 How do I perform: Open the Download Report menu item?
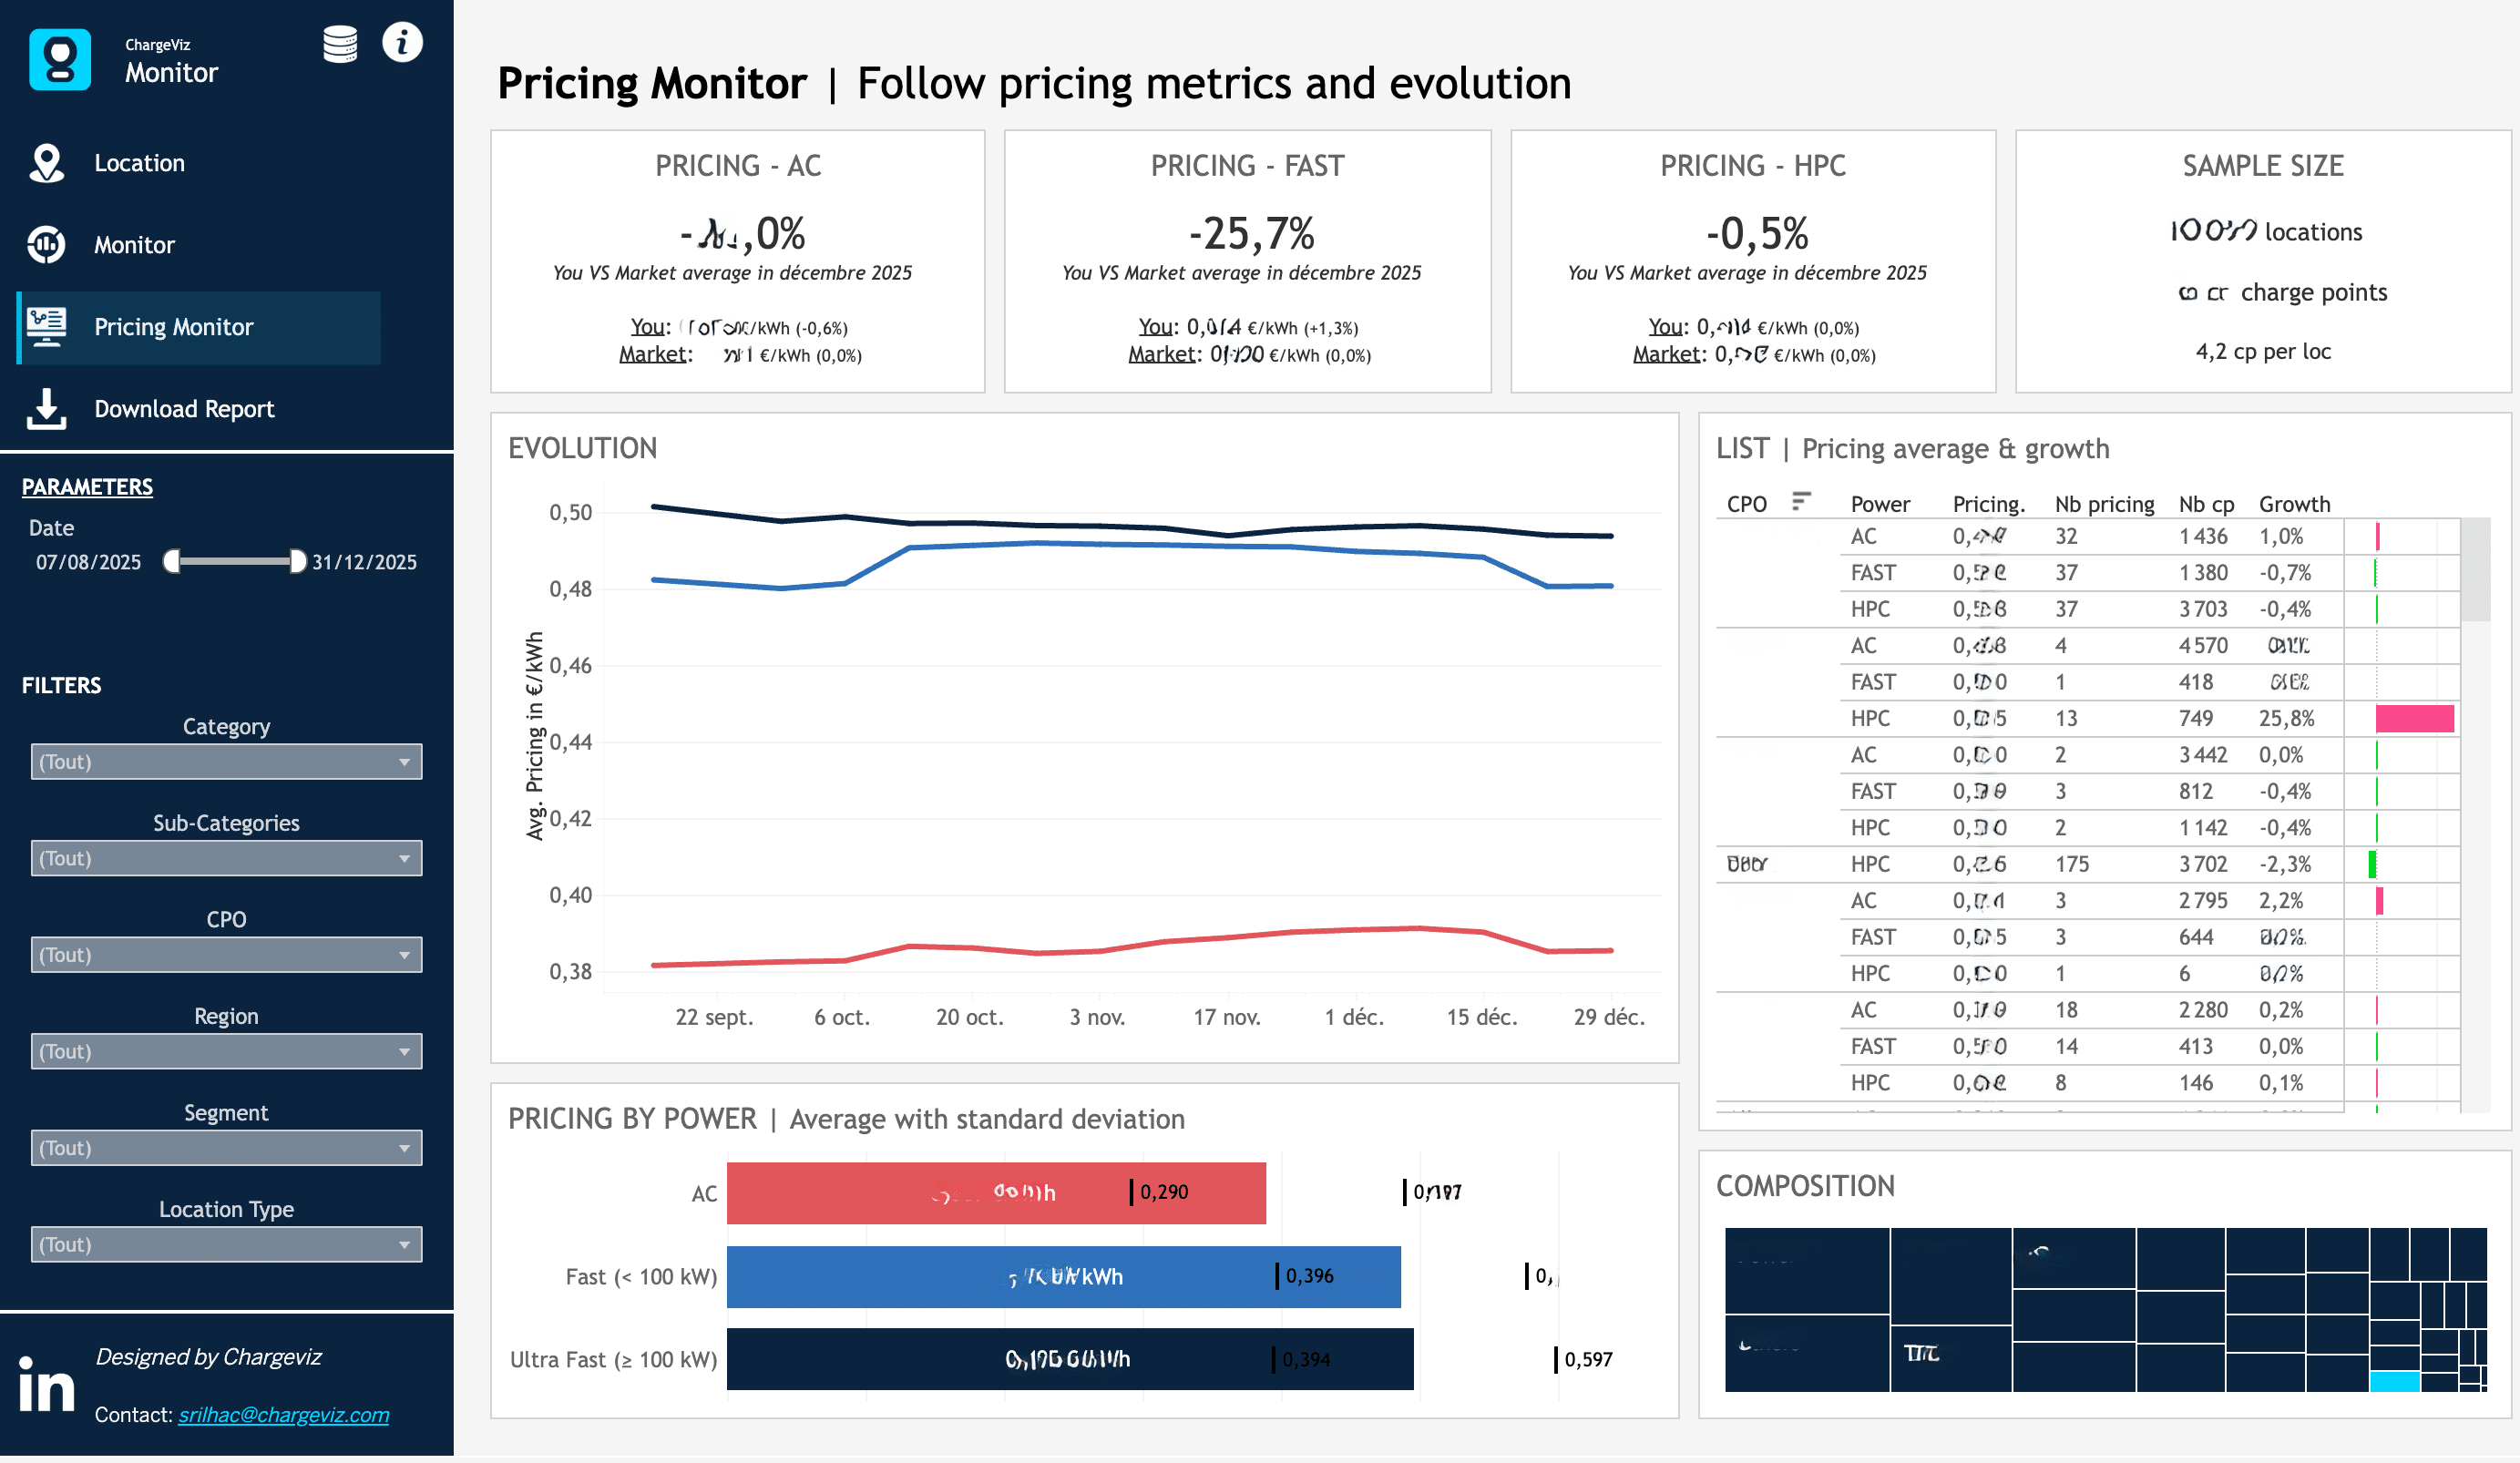click(x=184, y=409)
